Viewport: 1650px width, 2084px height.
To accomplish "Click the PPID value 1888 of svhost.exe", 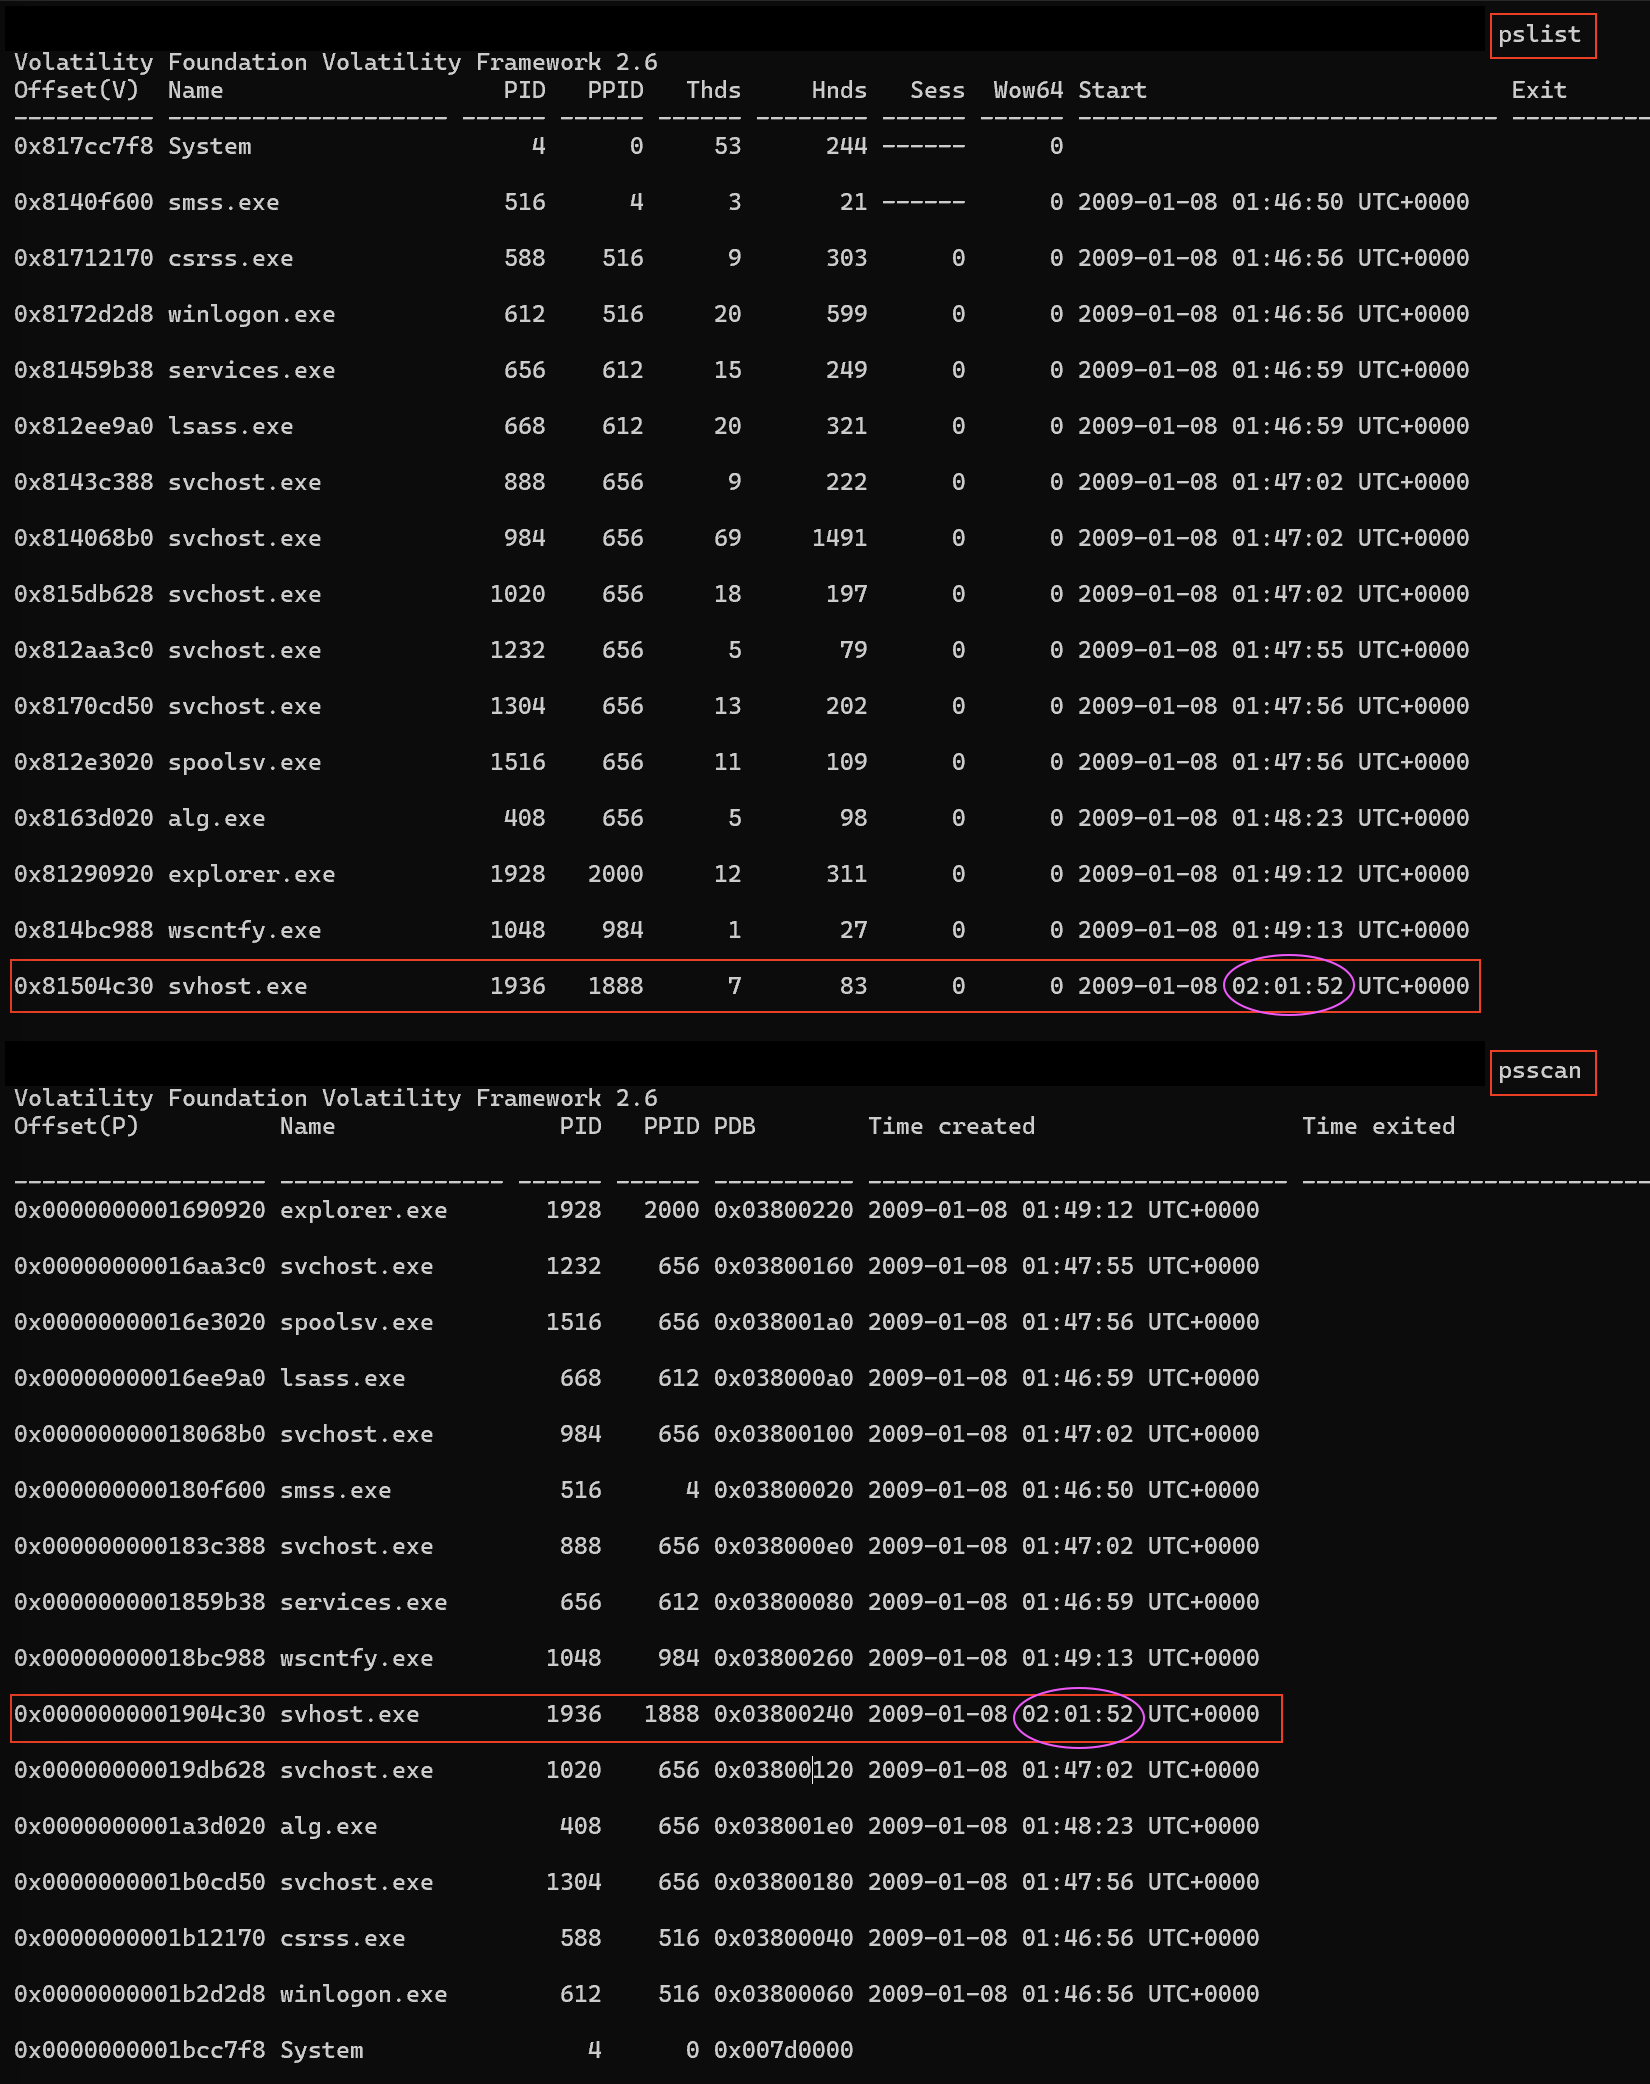I will [618, 986].
